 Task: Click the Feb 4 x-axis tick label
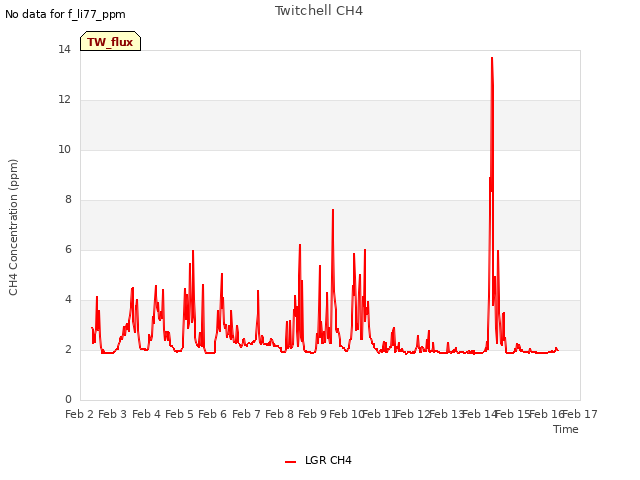click(146, 414)
